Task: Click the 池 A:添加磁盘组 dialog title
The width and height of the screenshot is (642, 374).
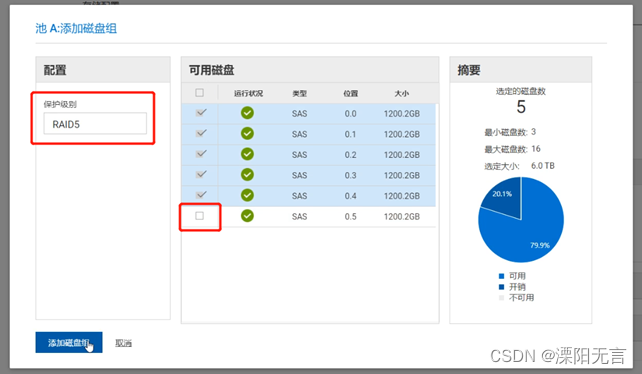Action: coord(76,28)
